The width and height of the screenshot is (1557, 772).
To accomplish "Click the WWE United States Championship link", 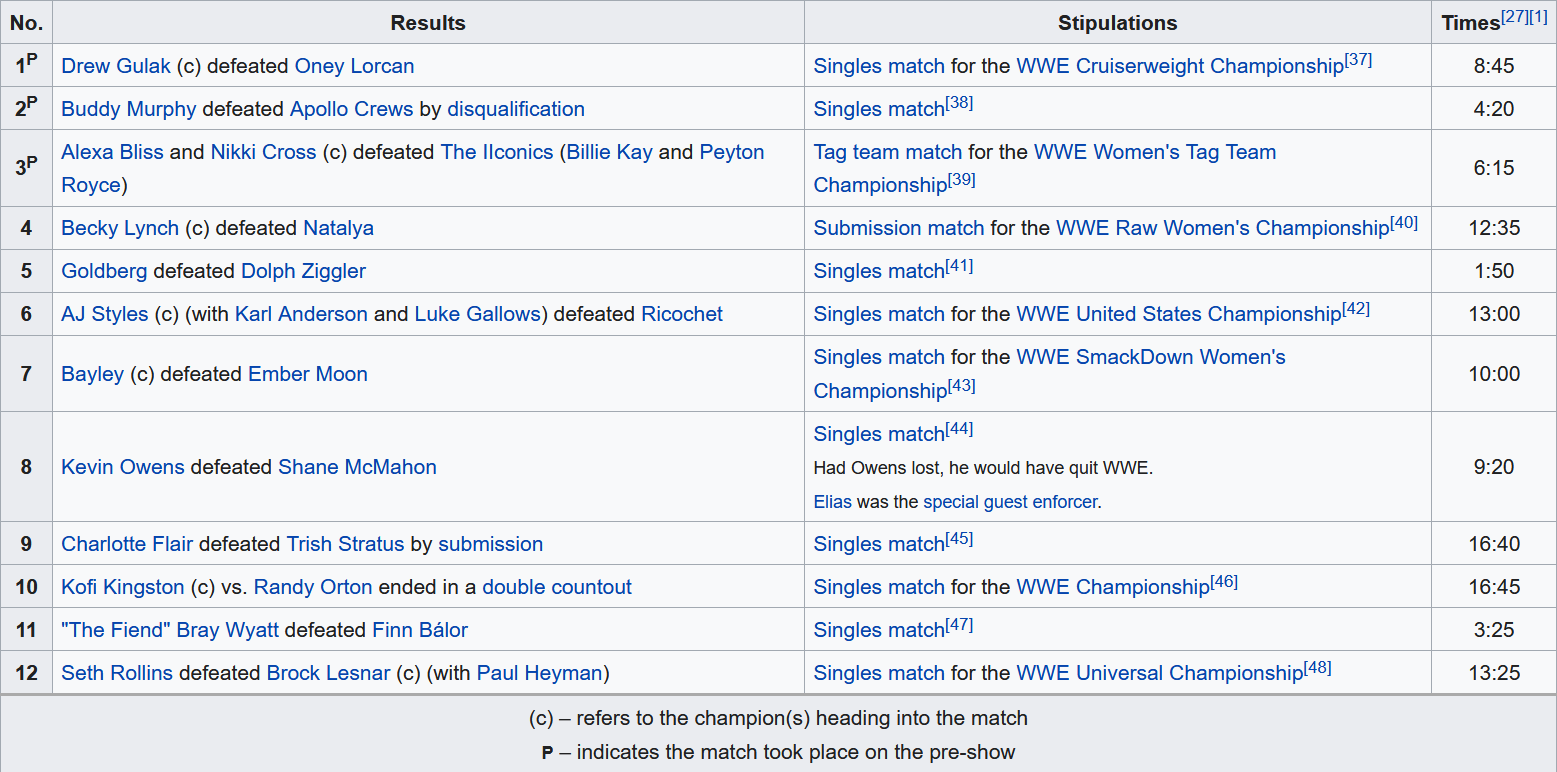I will (1178, 314).
